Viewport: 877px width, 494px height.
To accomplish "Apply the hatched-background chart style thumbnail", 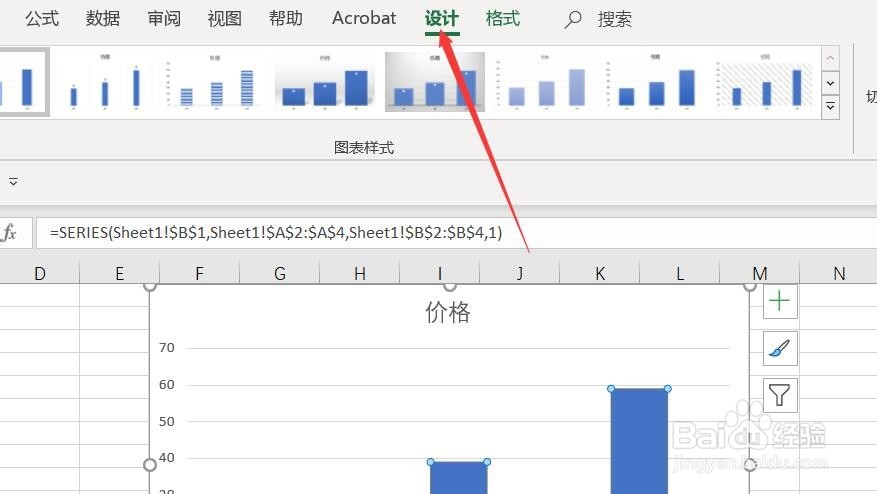I will click(766, 82).
